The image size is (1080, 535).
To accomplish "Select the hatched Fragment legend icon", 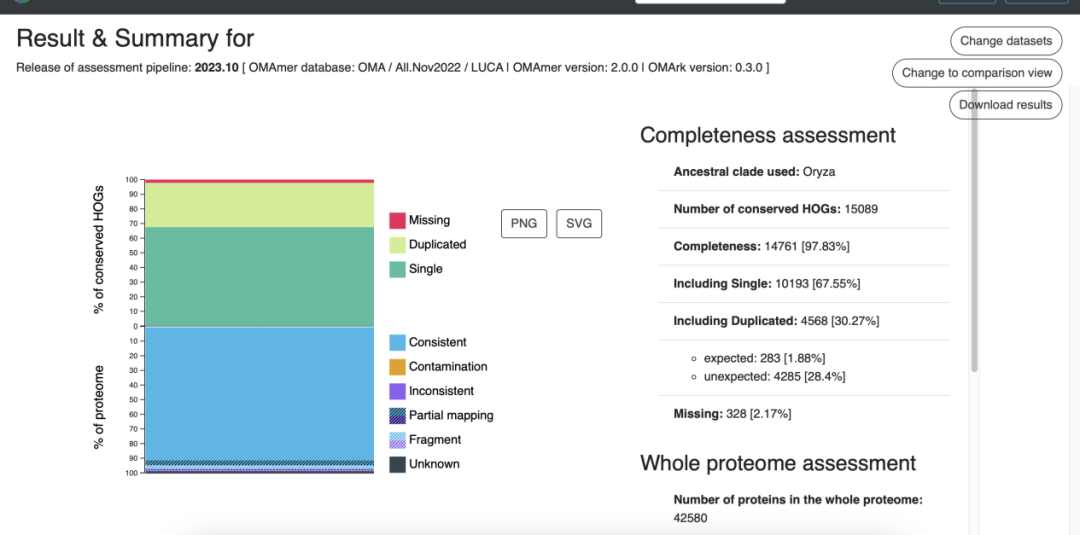I will pyautogui.click(x=397, y=440).
